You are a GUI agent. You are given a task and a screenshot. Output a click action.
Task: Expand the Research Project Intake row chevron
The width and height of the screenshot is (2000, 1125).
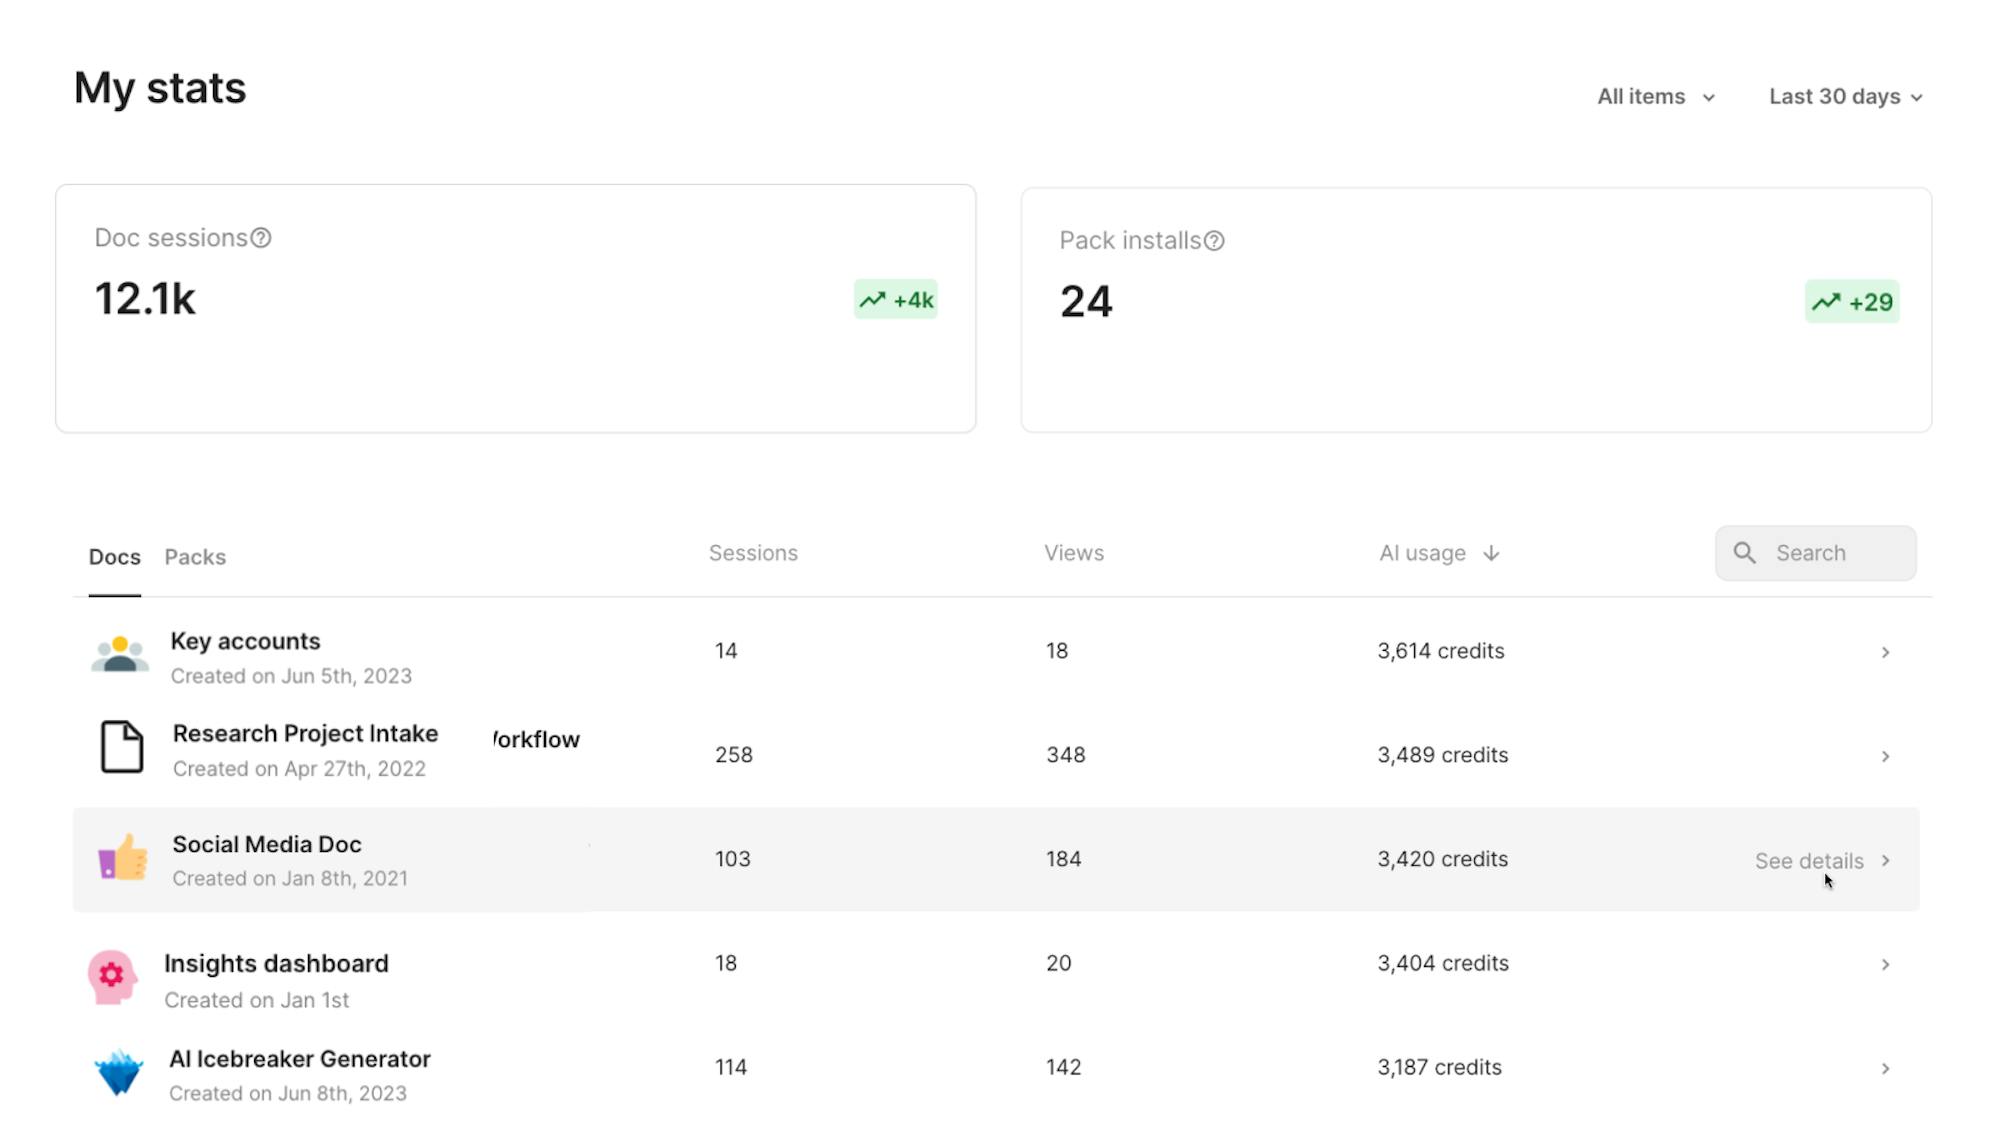pos(1885,757)
